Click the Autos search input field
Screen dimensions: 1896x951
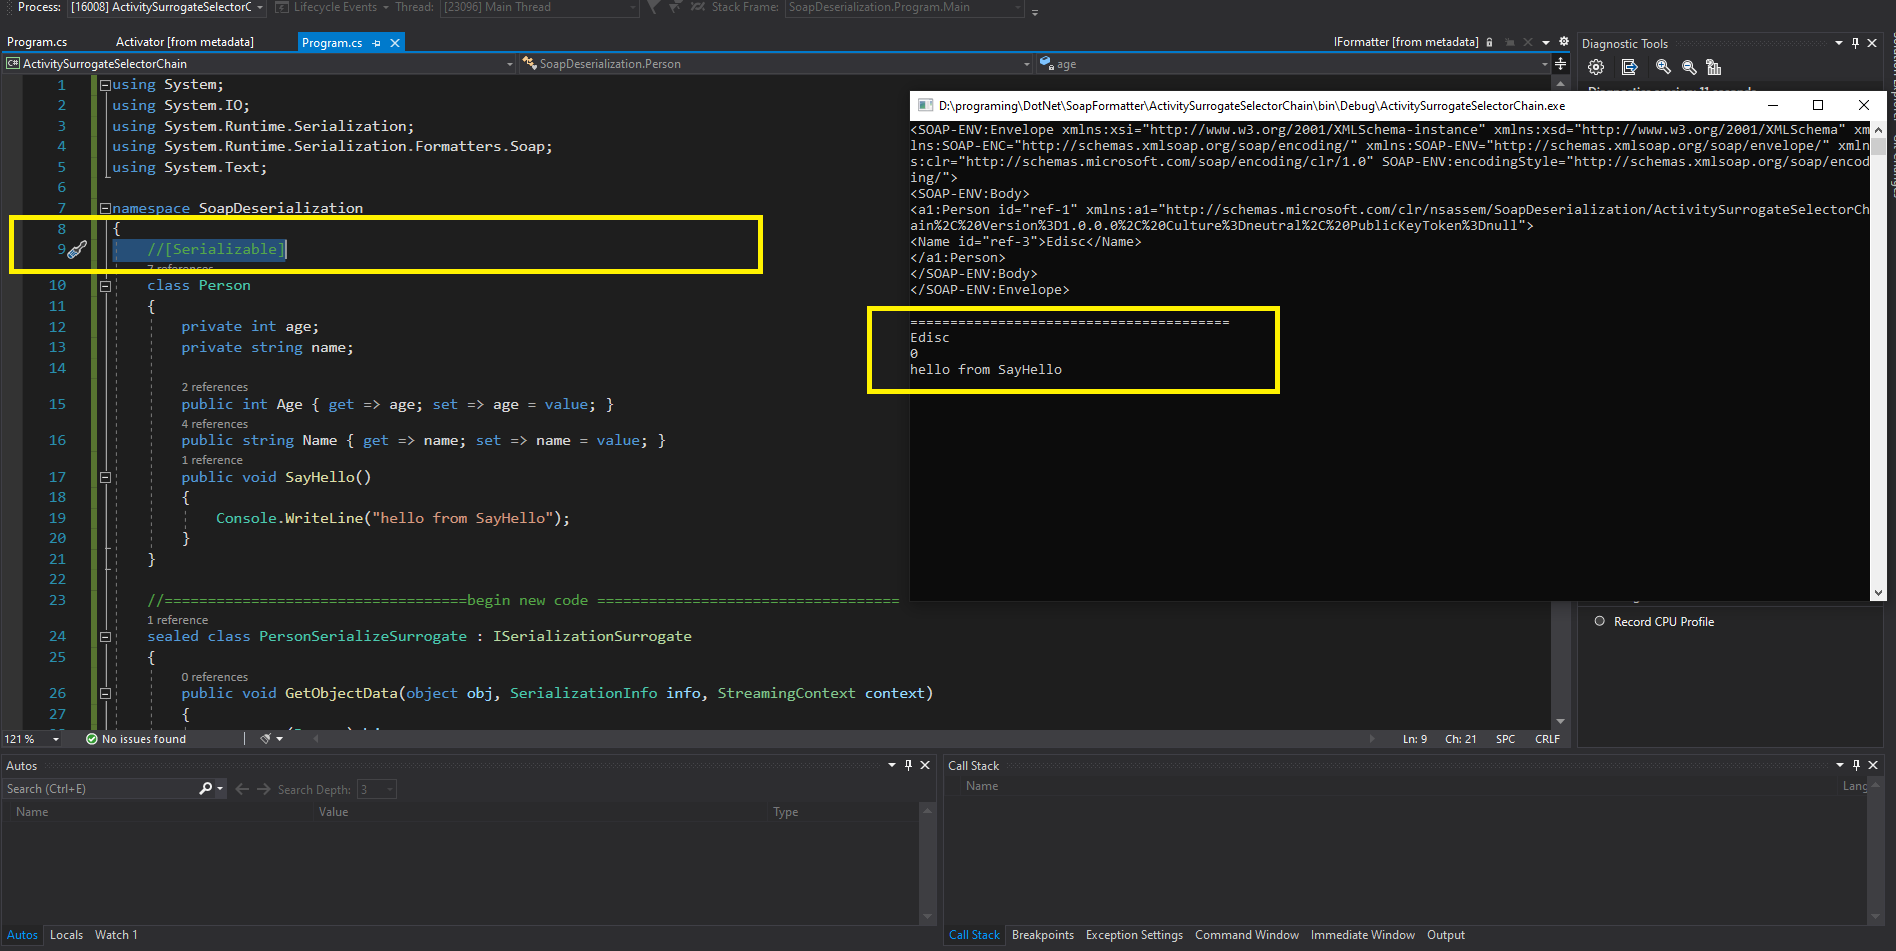pos(100,789)
